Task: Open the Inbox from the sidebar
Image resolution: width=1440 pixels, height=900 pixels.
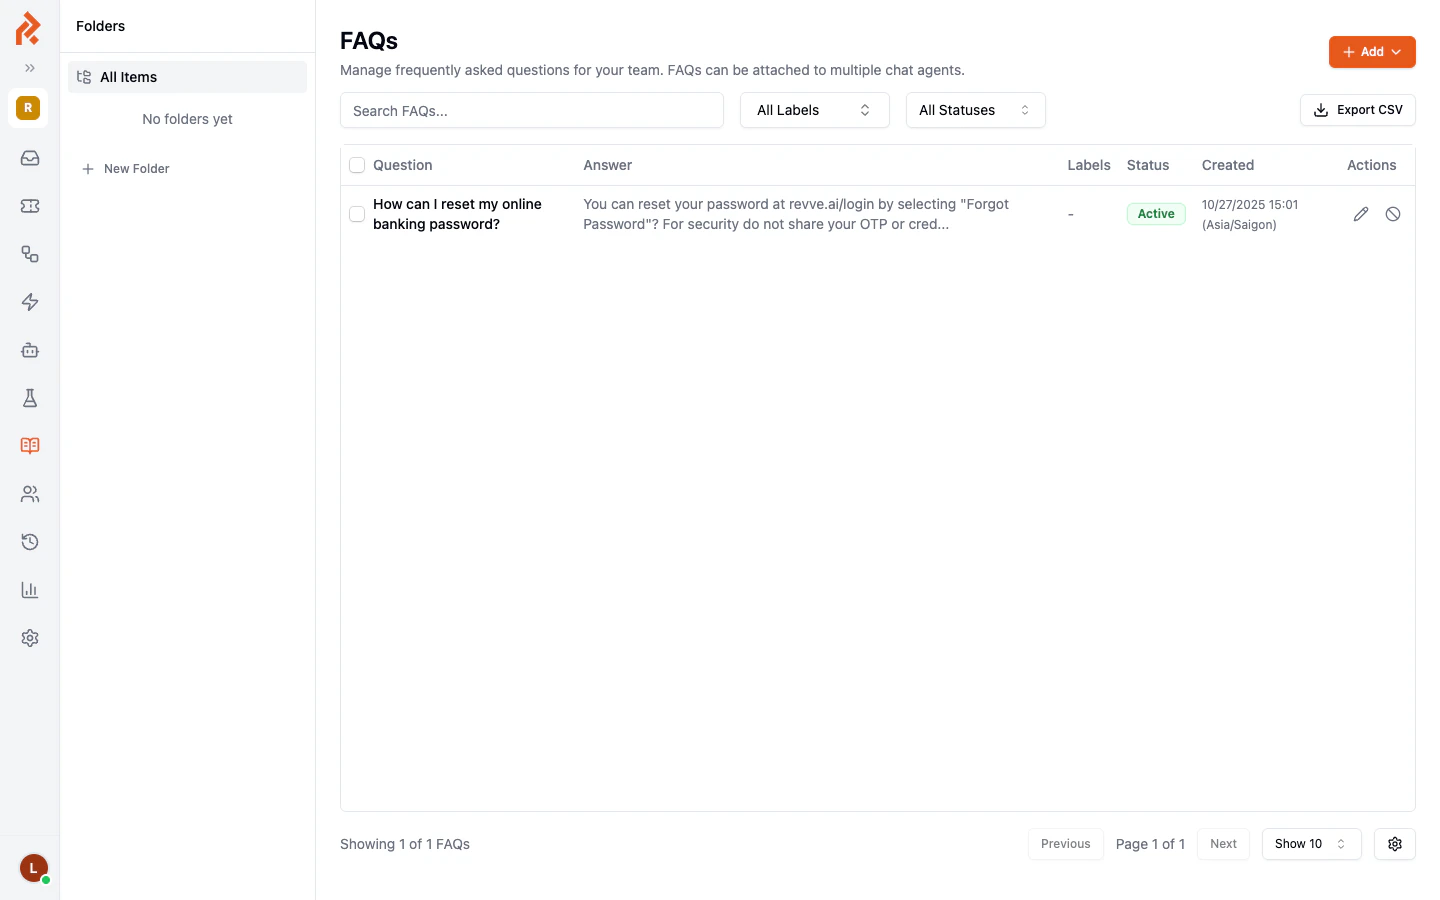Action: [29, 158]
